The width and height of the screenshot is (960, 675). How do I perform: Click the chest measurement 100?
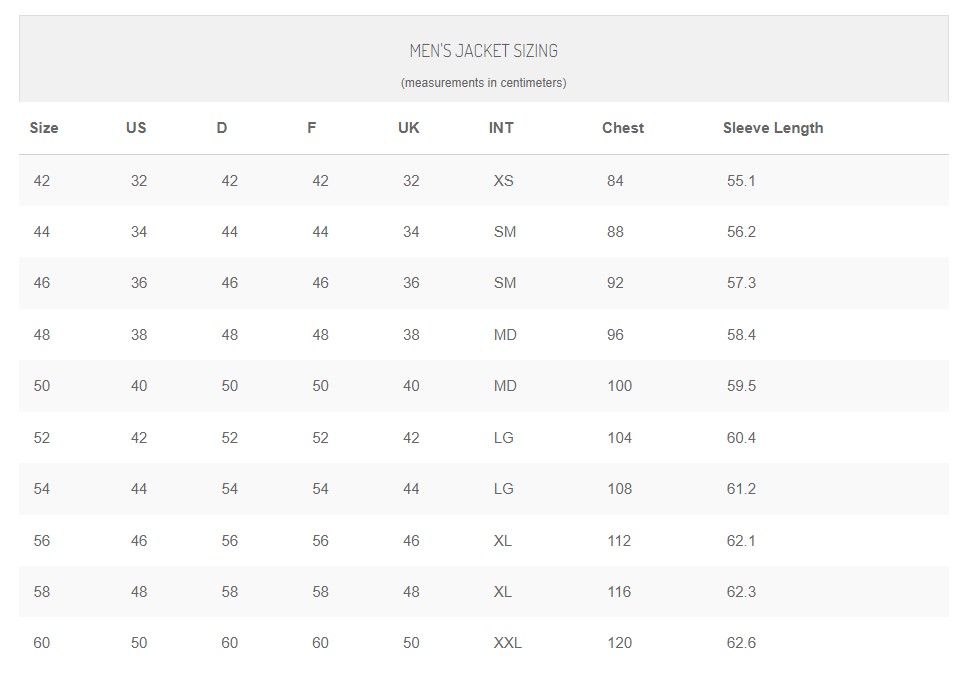click(619, 386)
